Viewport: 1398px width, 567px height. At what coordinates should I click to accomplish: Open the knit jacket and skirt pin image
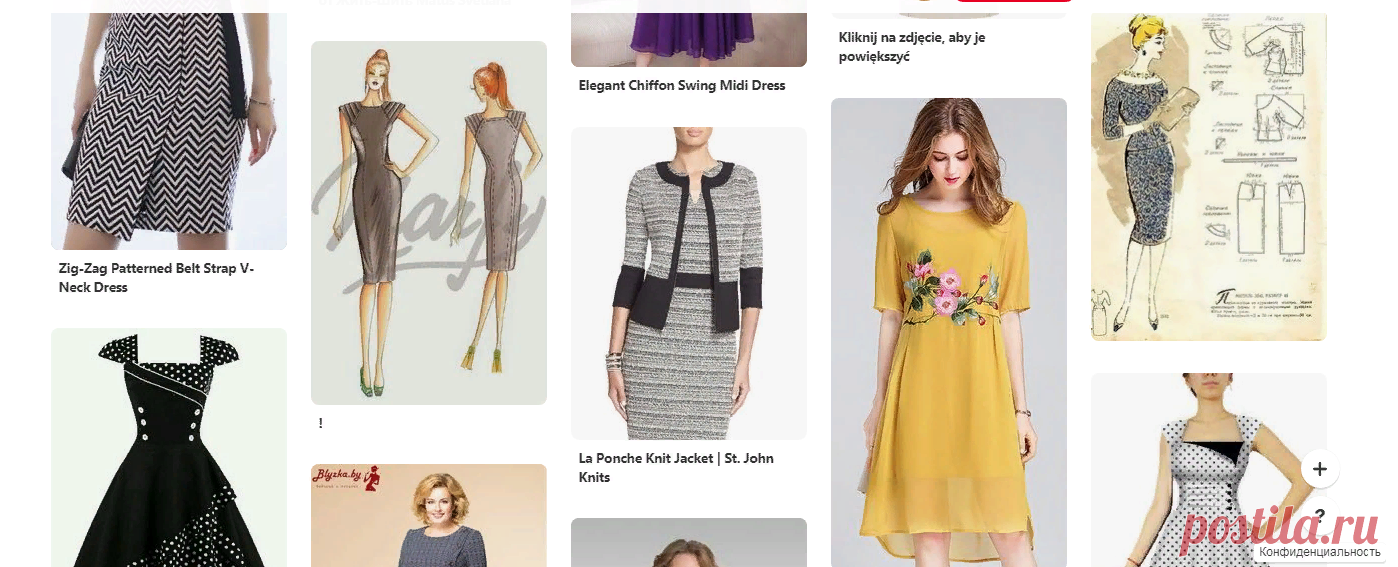click(x=689, y=283)
